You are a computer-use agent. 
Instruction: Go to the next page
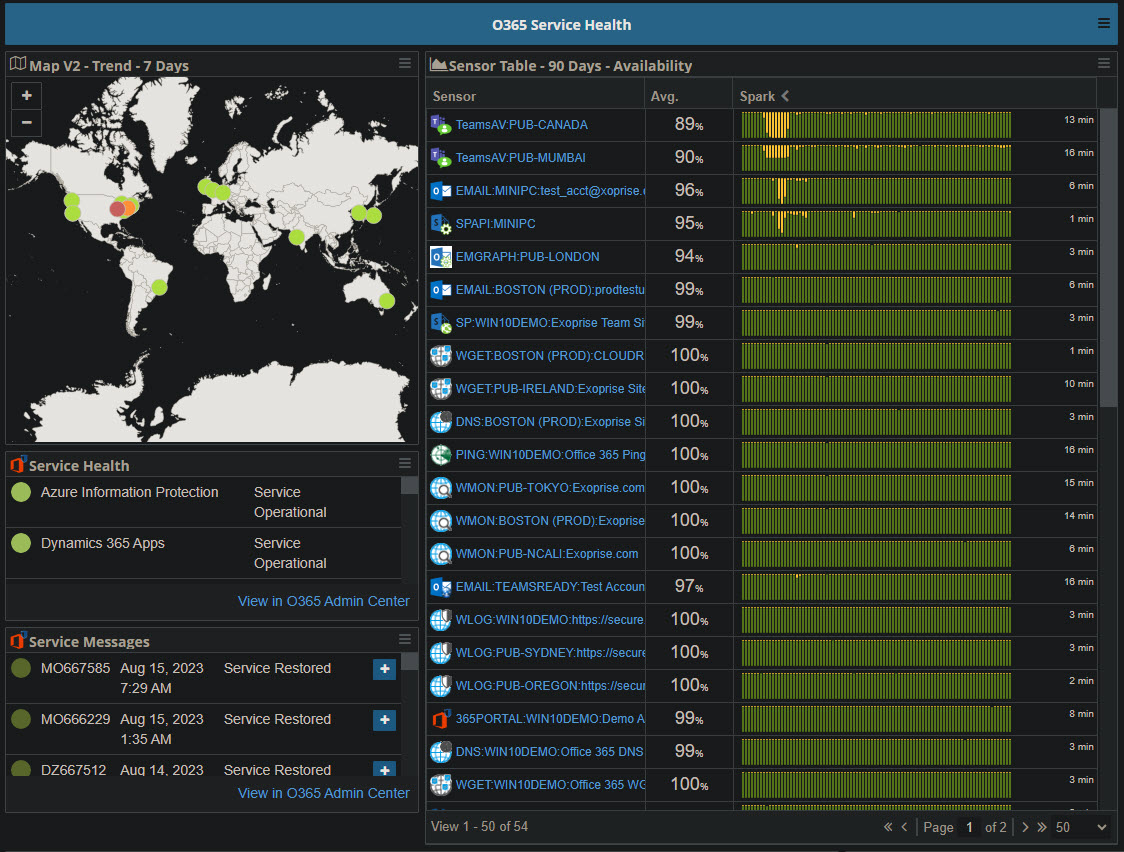(1025, 827)
